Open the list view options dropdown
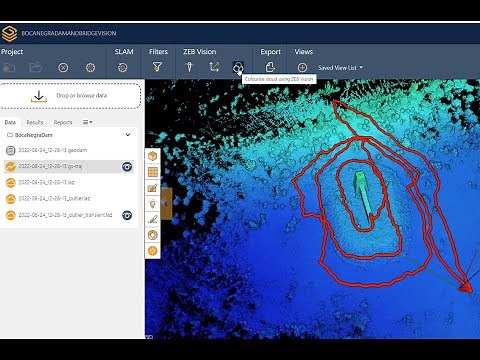480x360 pixels. [x=87, y=122]
